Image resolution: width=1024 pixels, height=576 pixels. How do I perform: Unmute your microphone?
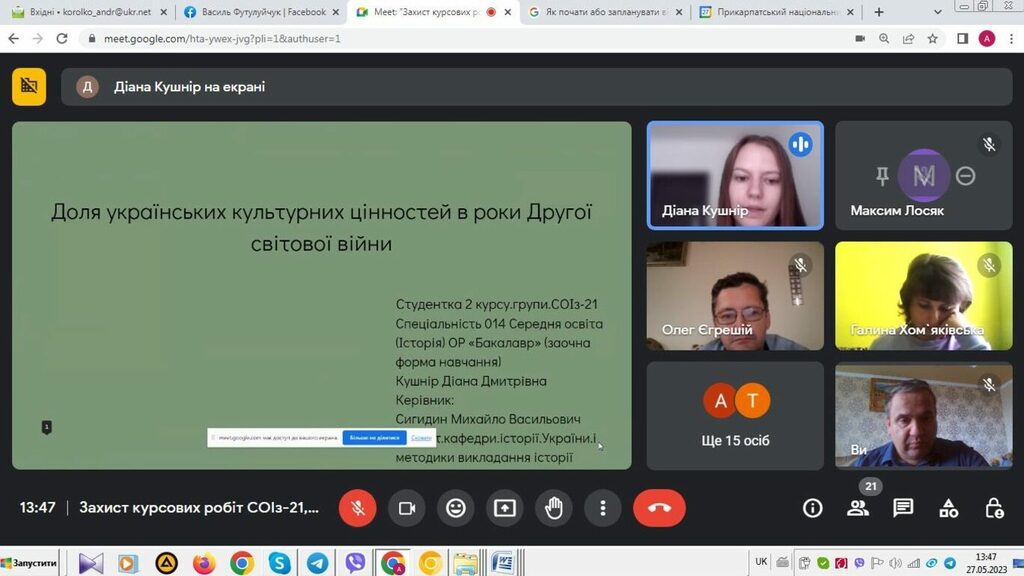358,508
